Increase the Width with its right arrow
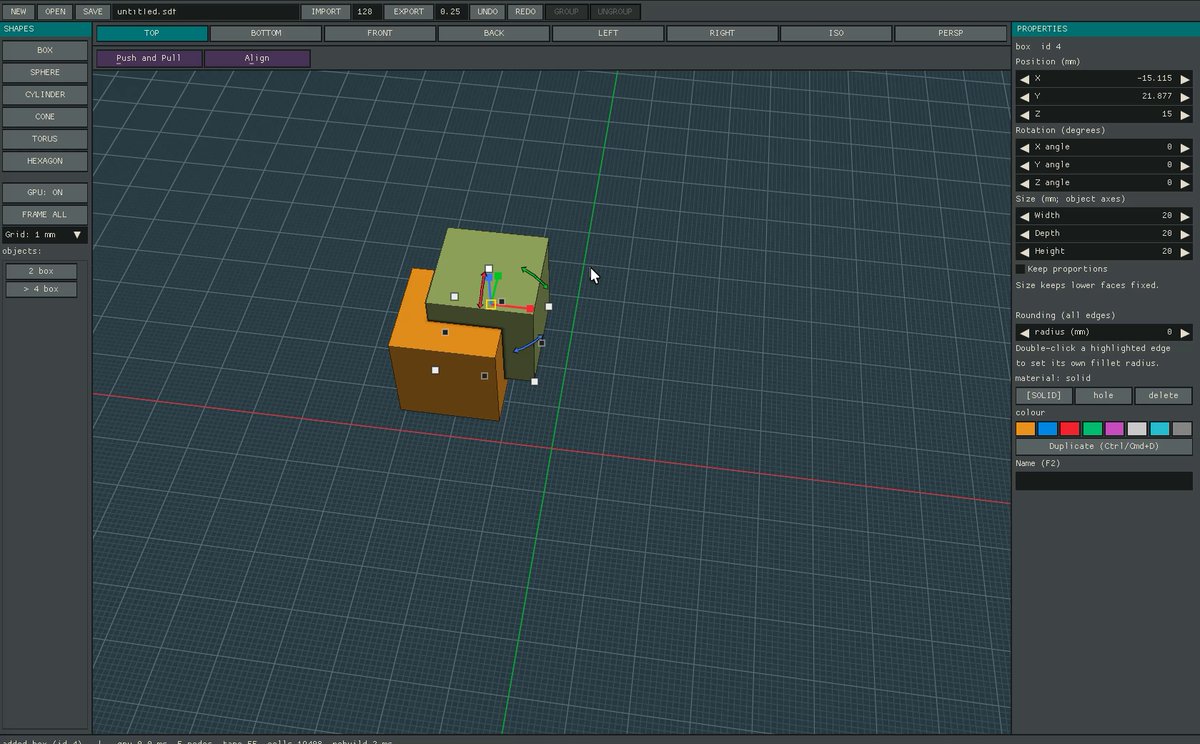1200x744 pixels. point(1186,215)
